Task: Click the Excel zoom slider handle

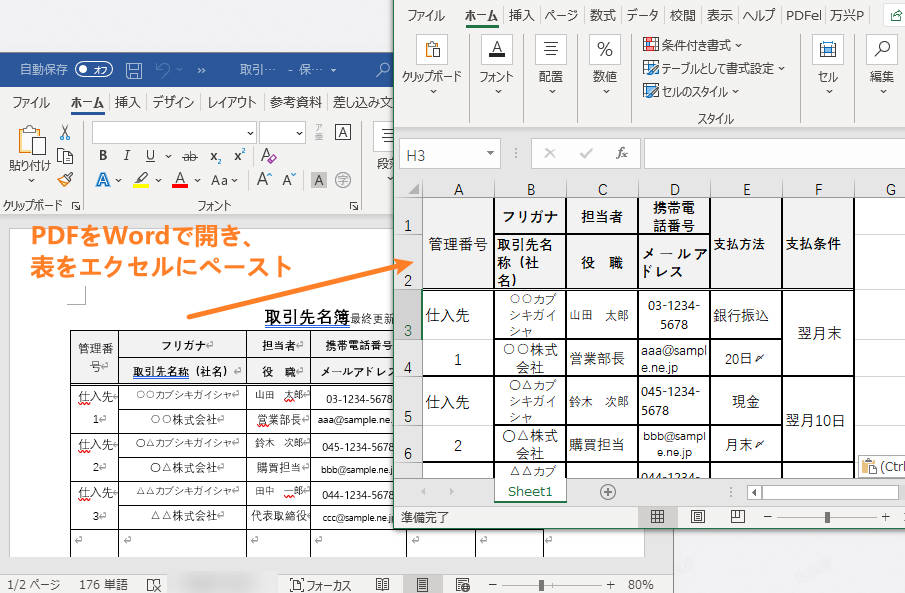Action: pos(827,517)
